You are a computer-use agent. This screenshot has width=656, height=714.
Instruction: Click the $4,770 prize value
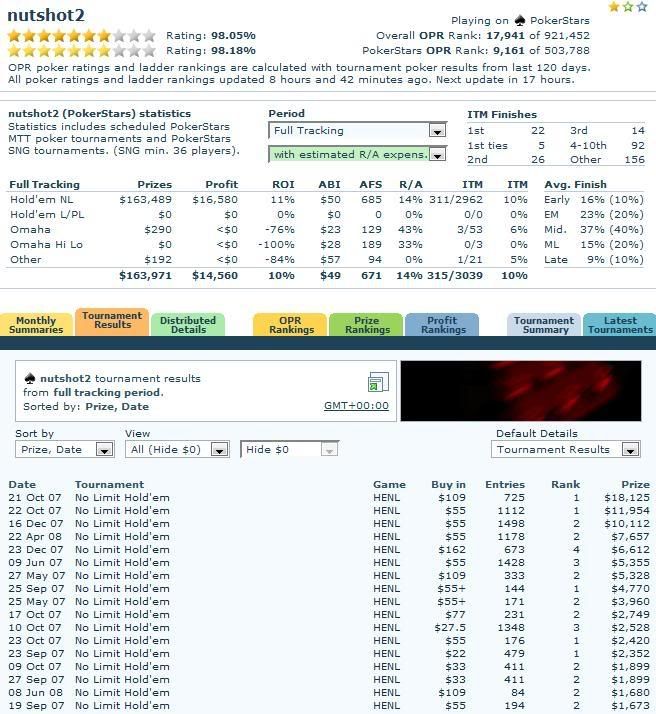pyautogui.click(x=631, y=589)
